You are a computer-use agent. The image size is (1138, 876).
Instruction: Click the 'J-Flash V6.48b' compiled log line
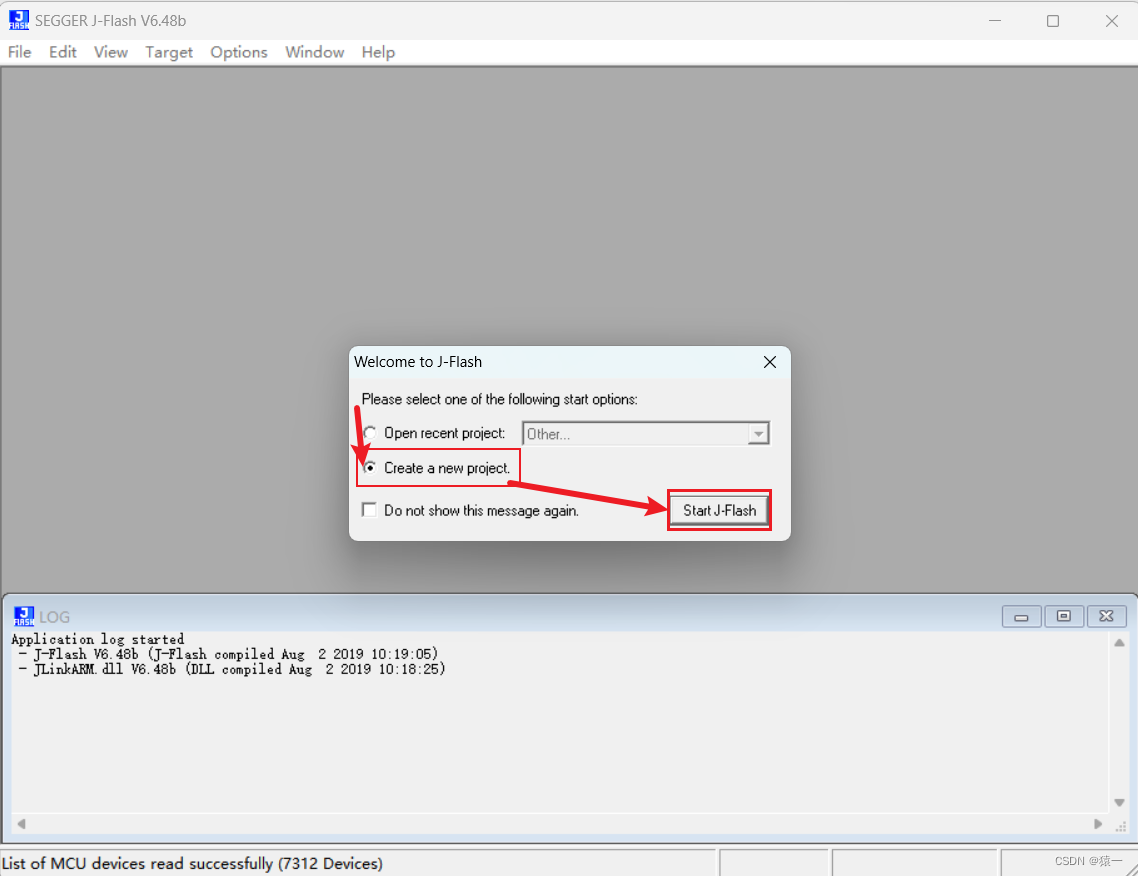(229, 654)
